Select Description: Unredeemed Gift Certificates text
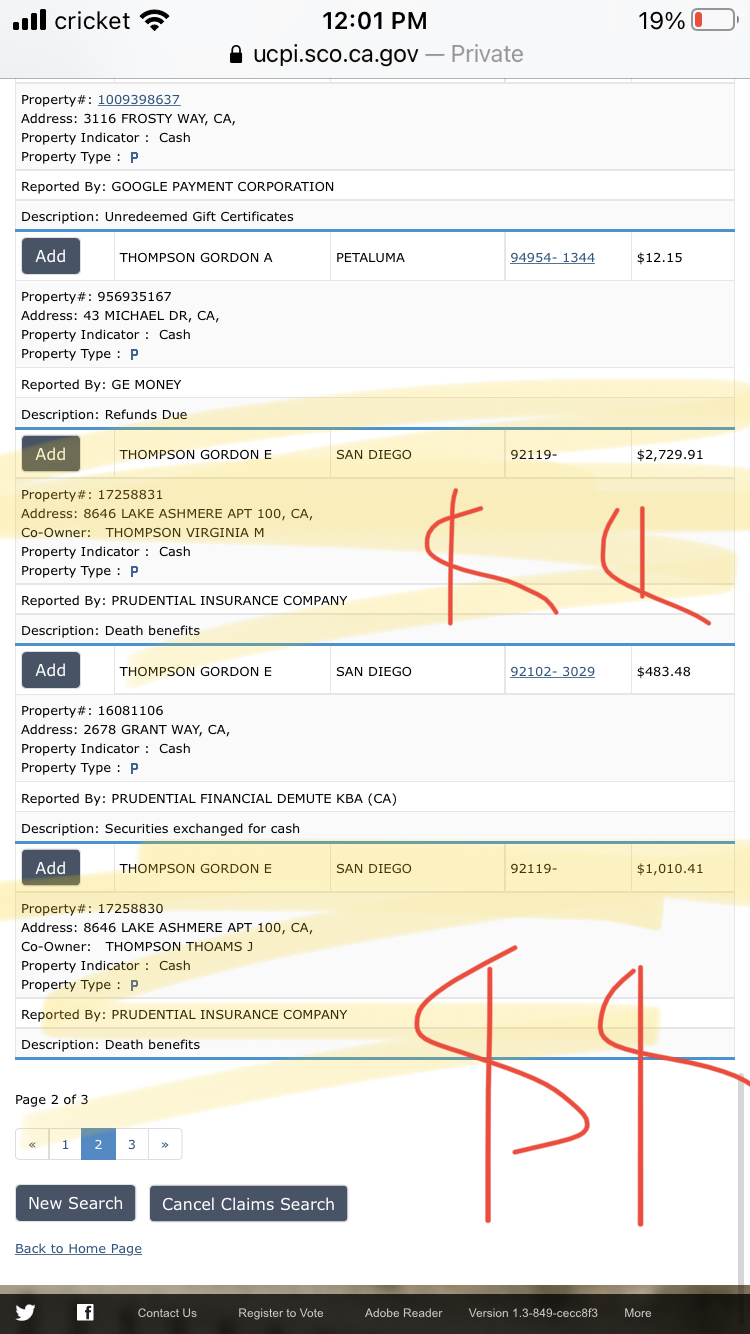 157,216
